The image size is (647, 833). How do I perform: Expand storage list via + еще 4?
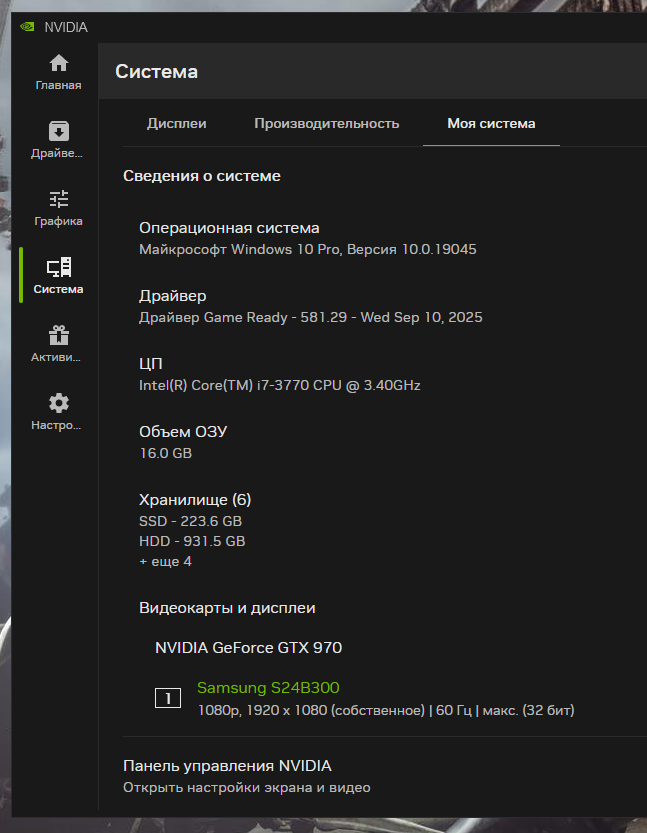click(x=165, y=562)
